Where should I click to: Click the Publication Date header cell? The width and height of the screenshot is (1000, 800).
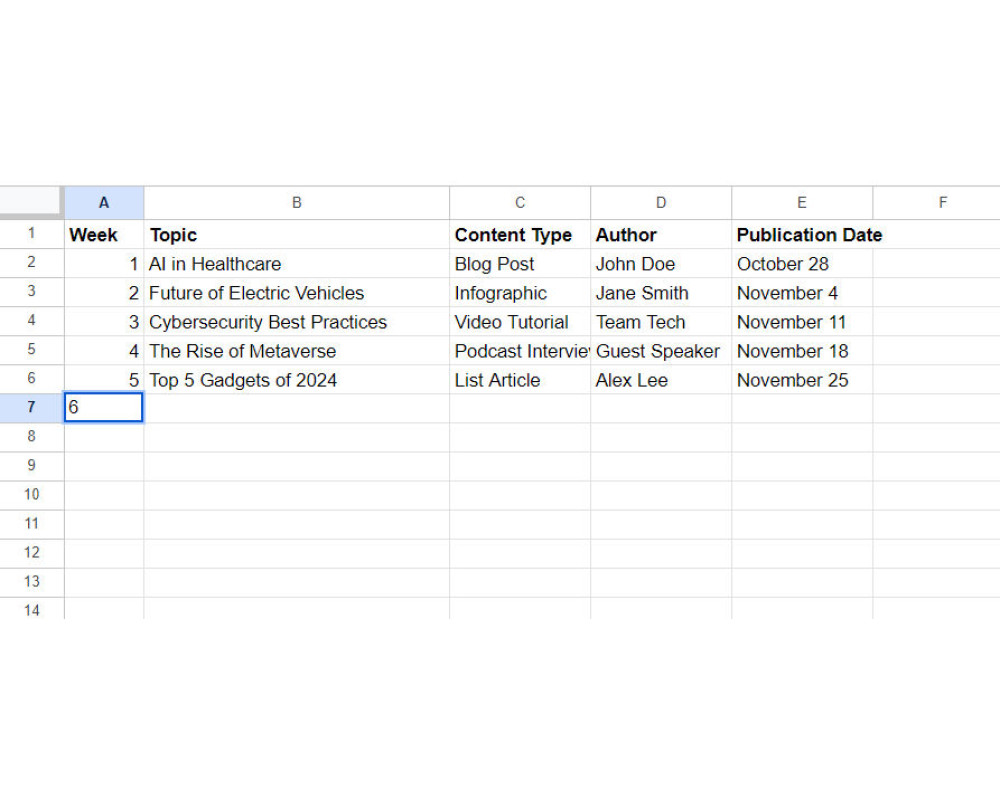pyautogui.click(x=802, y=234)
